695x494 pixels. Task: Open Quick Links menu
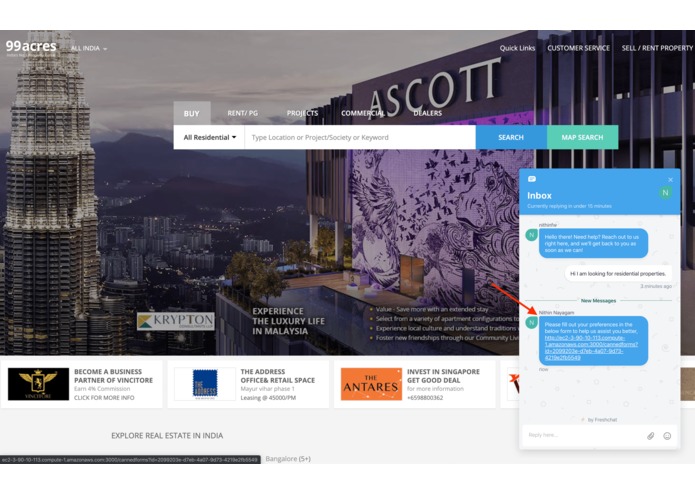tap(517, 48)
